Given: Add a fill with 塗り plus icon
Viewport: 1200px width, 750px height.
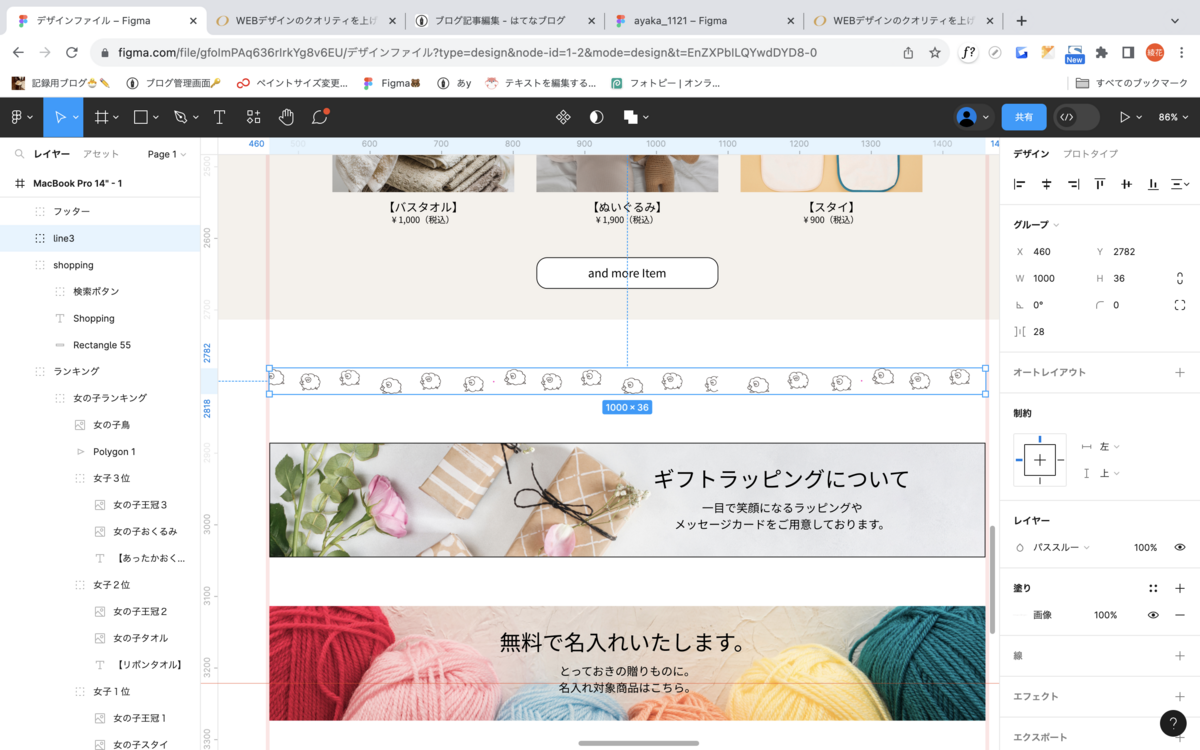Looking at the screenshot, I should pos(1180,588).
